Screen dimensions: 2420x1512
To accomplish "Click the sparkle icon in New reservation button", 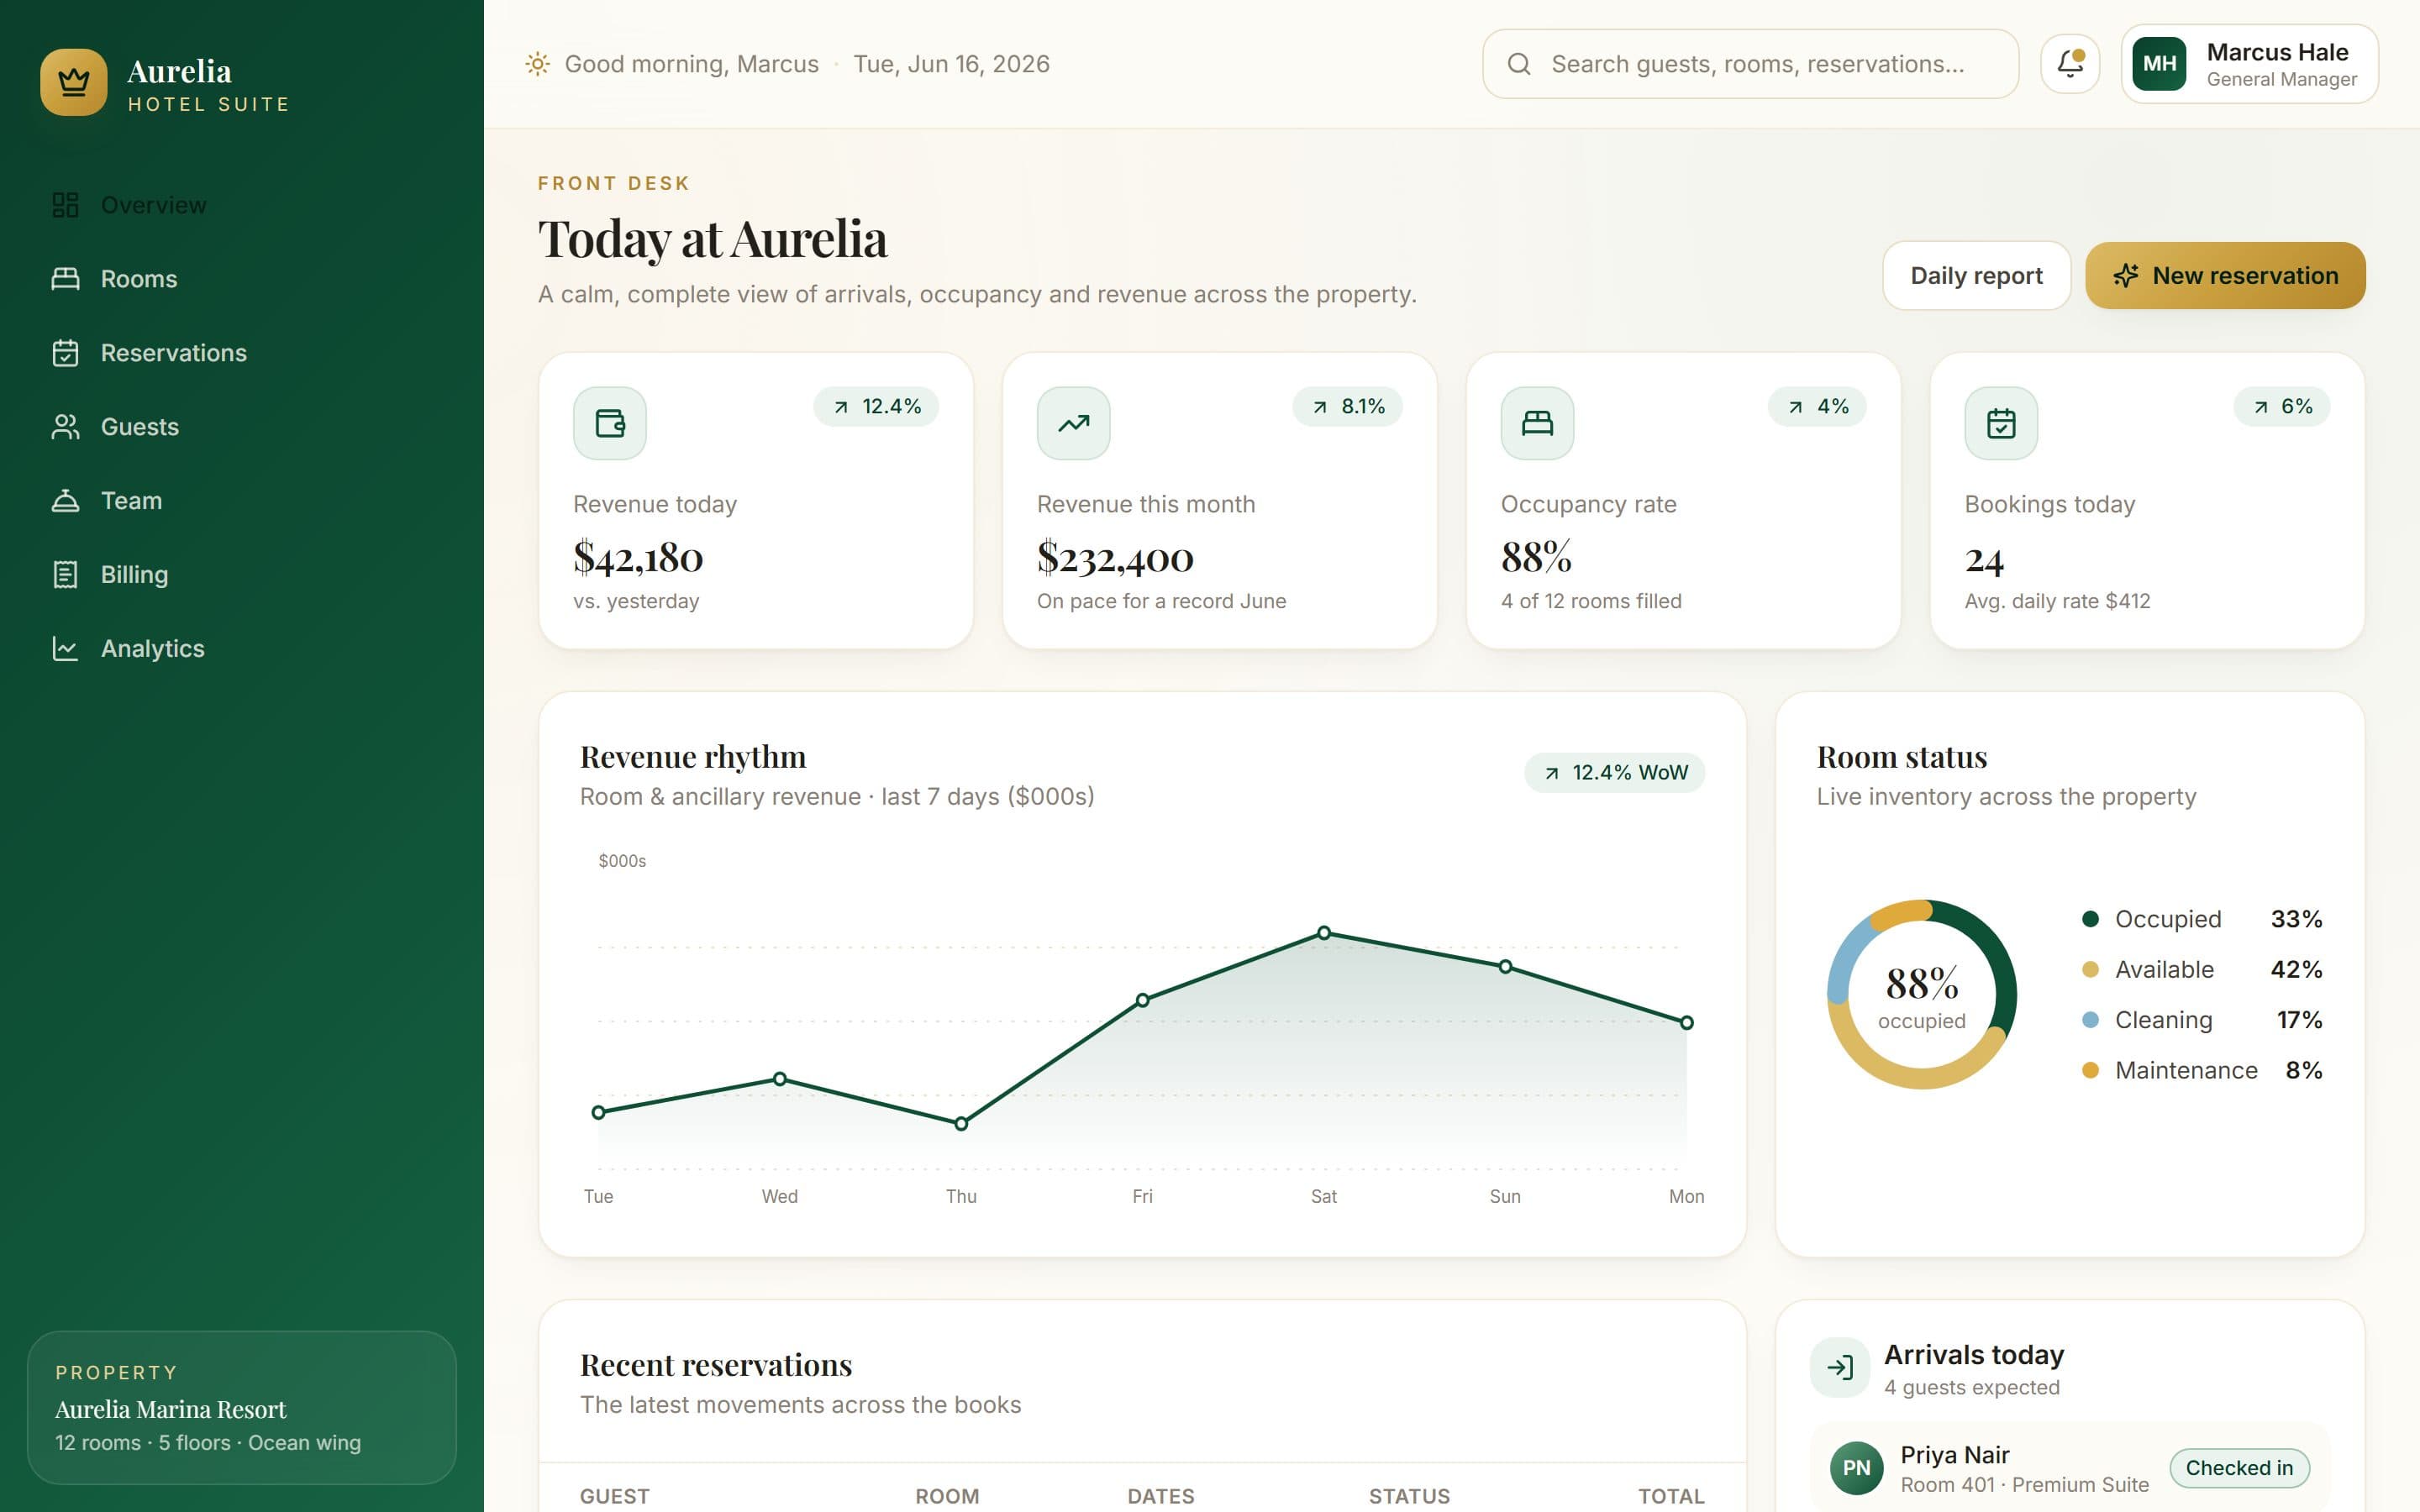I will pyautogui.click(x=2126, y=275).
